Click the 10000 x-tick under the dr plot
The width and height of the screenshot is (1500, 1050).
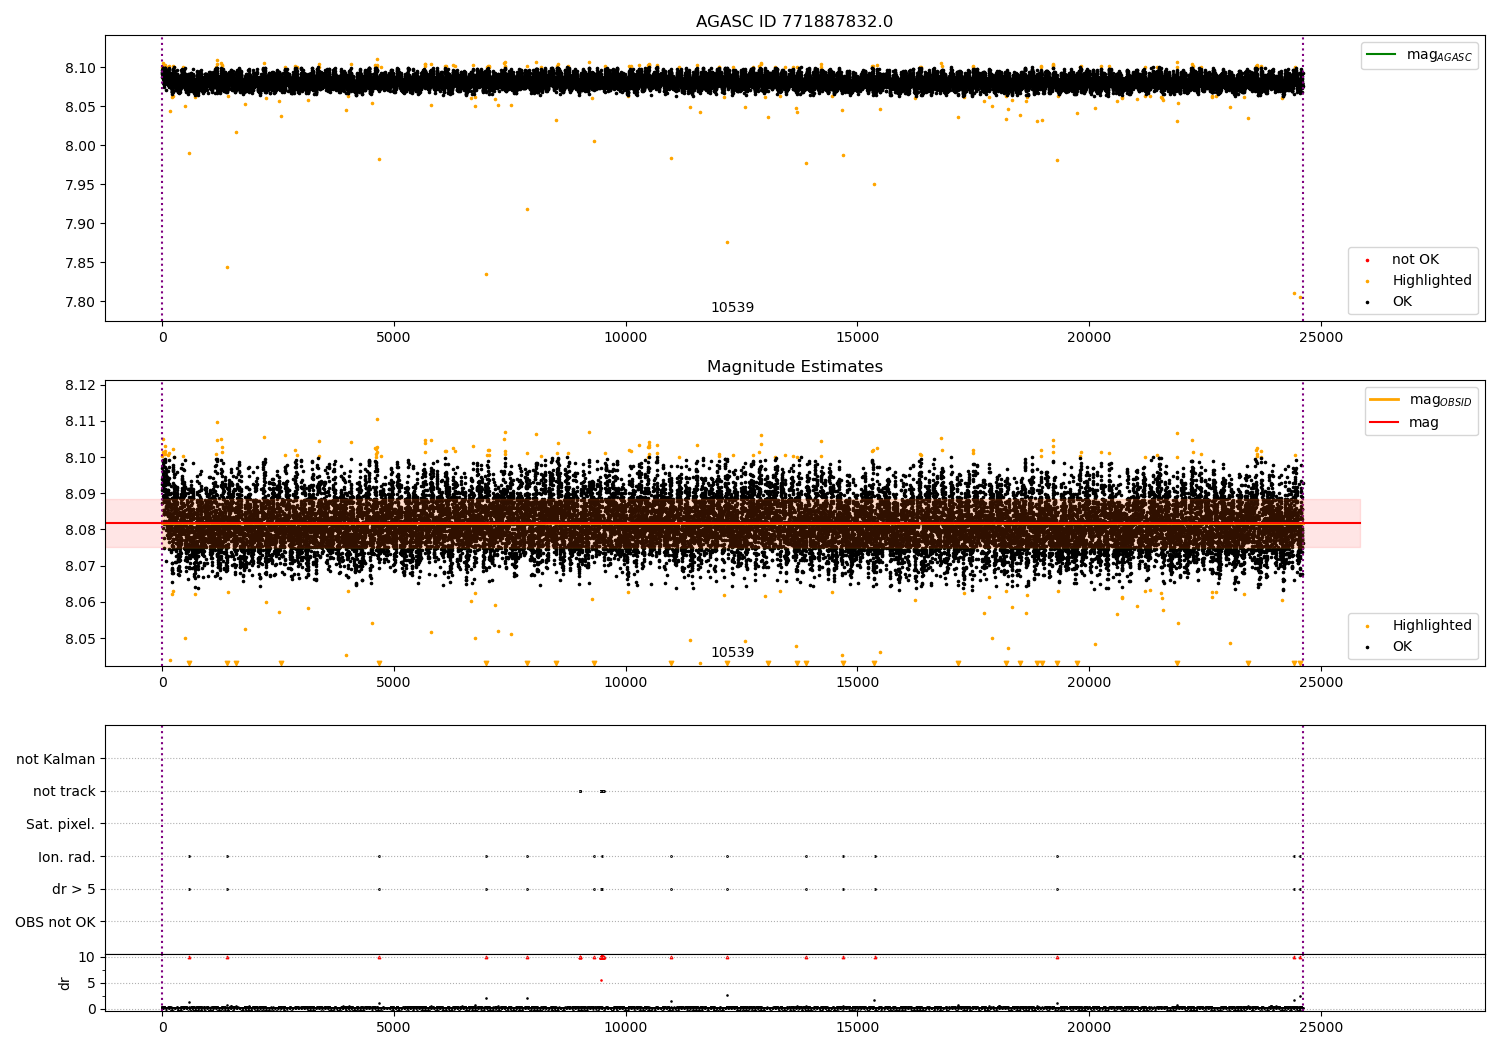(x=626, y=1027)
